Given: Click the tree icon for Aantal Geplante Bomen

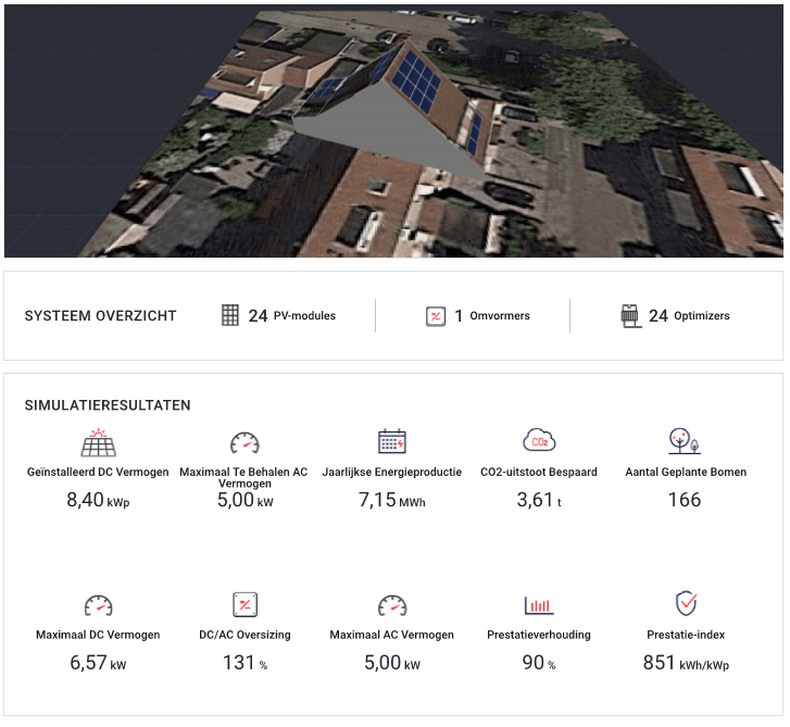Looking at the screenshot, I should point(685,442).
